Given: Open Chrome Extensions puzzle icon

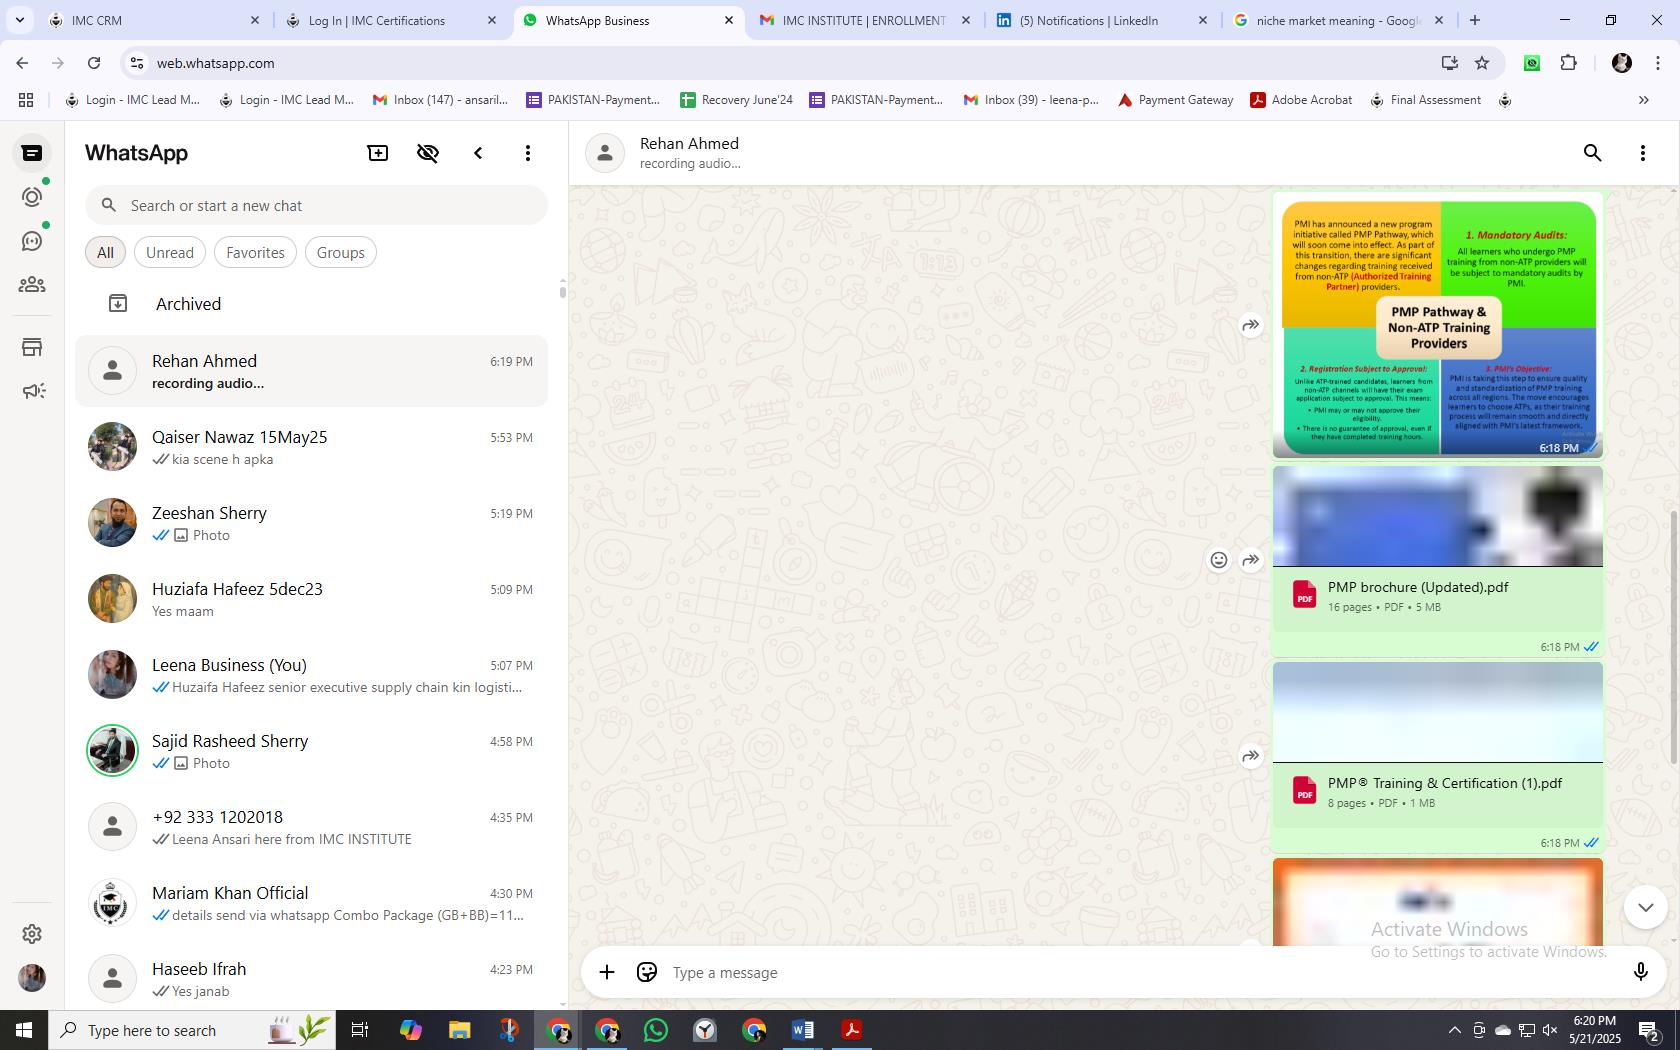Looking at the screenshot, I should 1568,63.
